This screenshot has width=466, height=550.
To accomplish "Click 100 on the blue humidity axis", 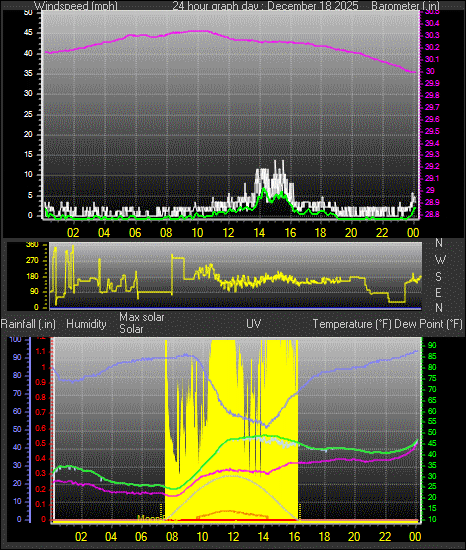I will coord(16,340).
